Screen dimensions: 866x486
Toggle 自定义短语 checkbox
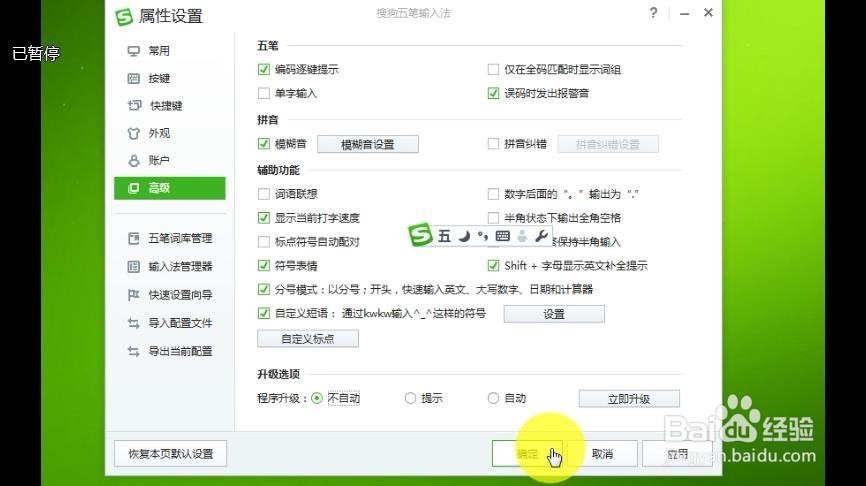(263, 313)
